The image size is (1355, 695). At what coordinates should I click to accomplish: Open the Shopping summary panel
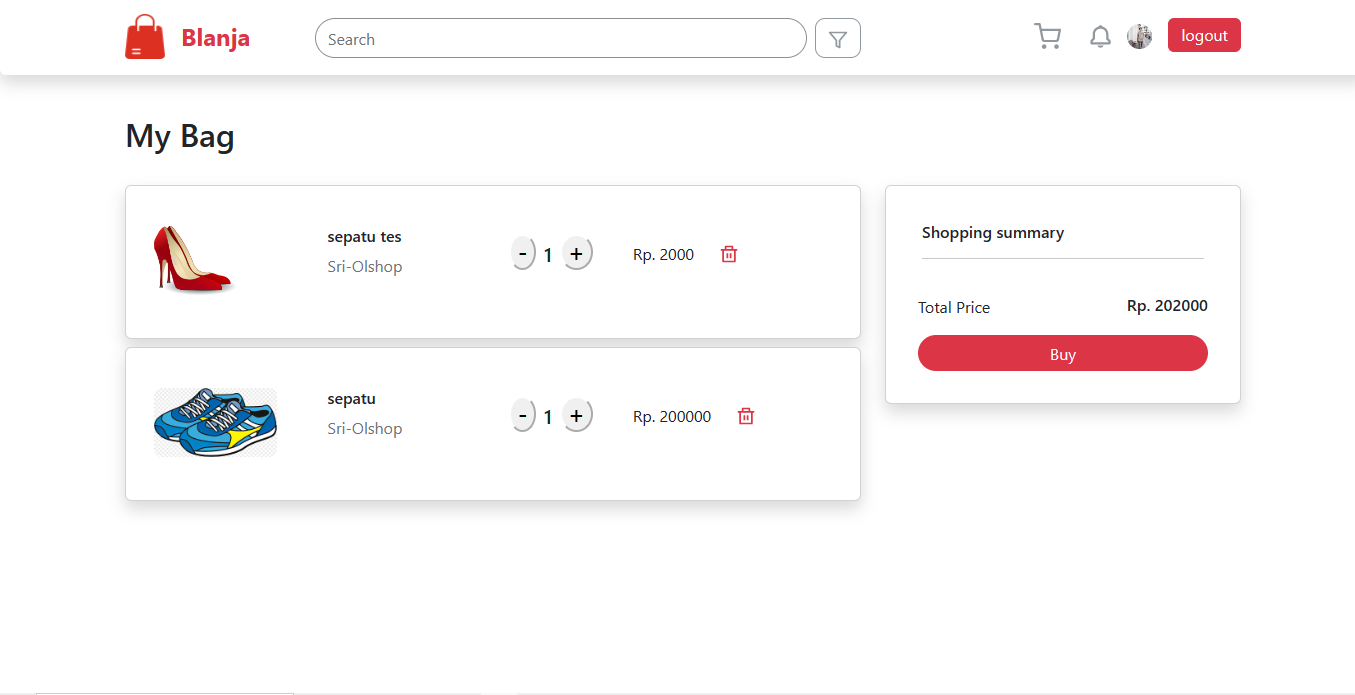(x=993, y=232)
